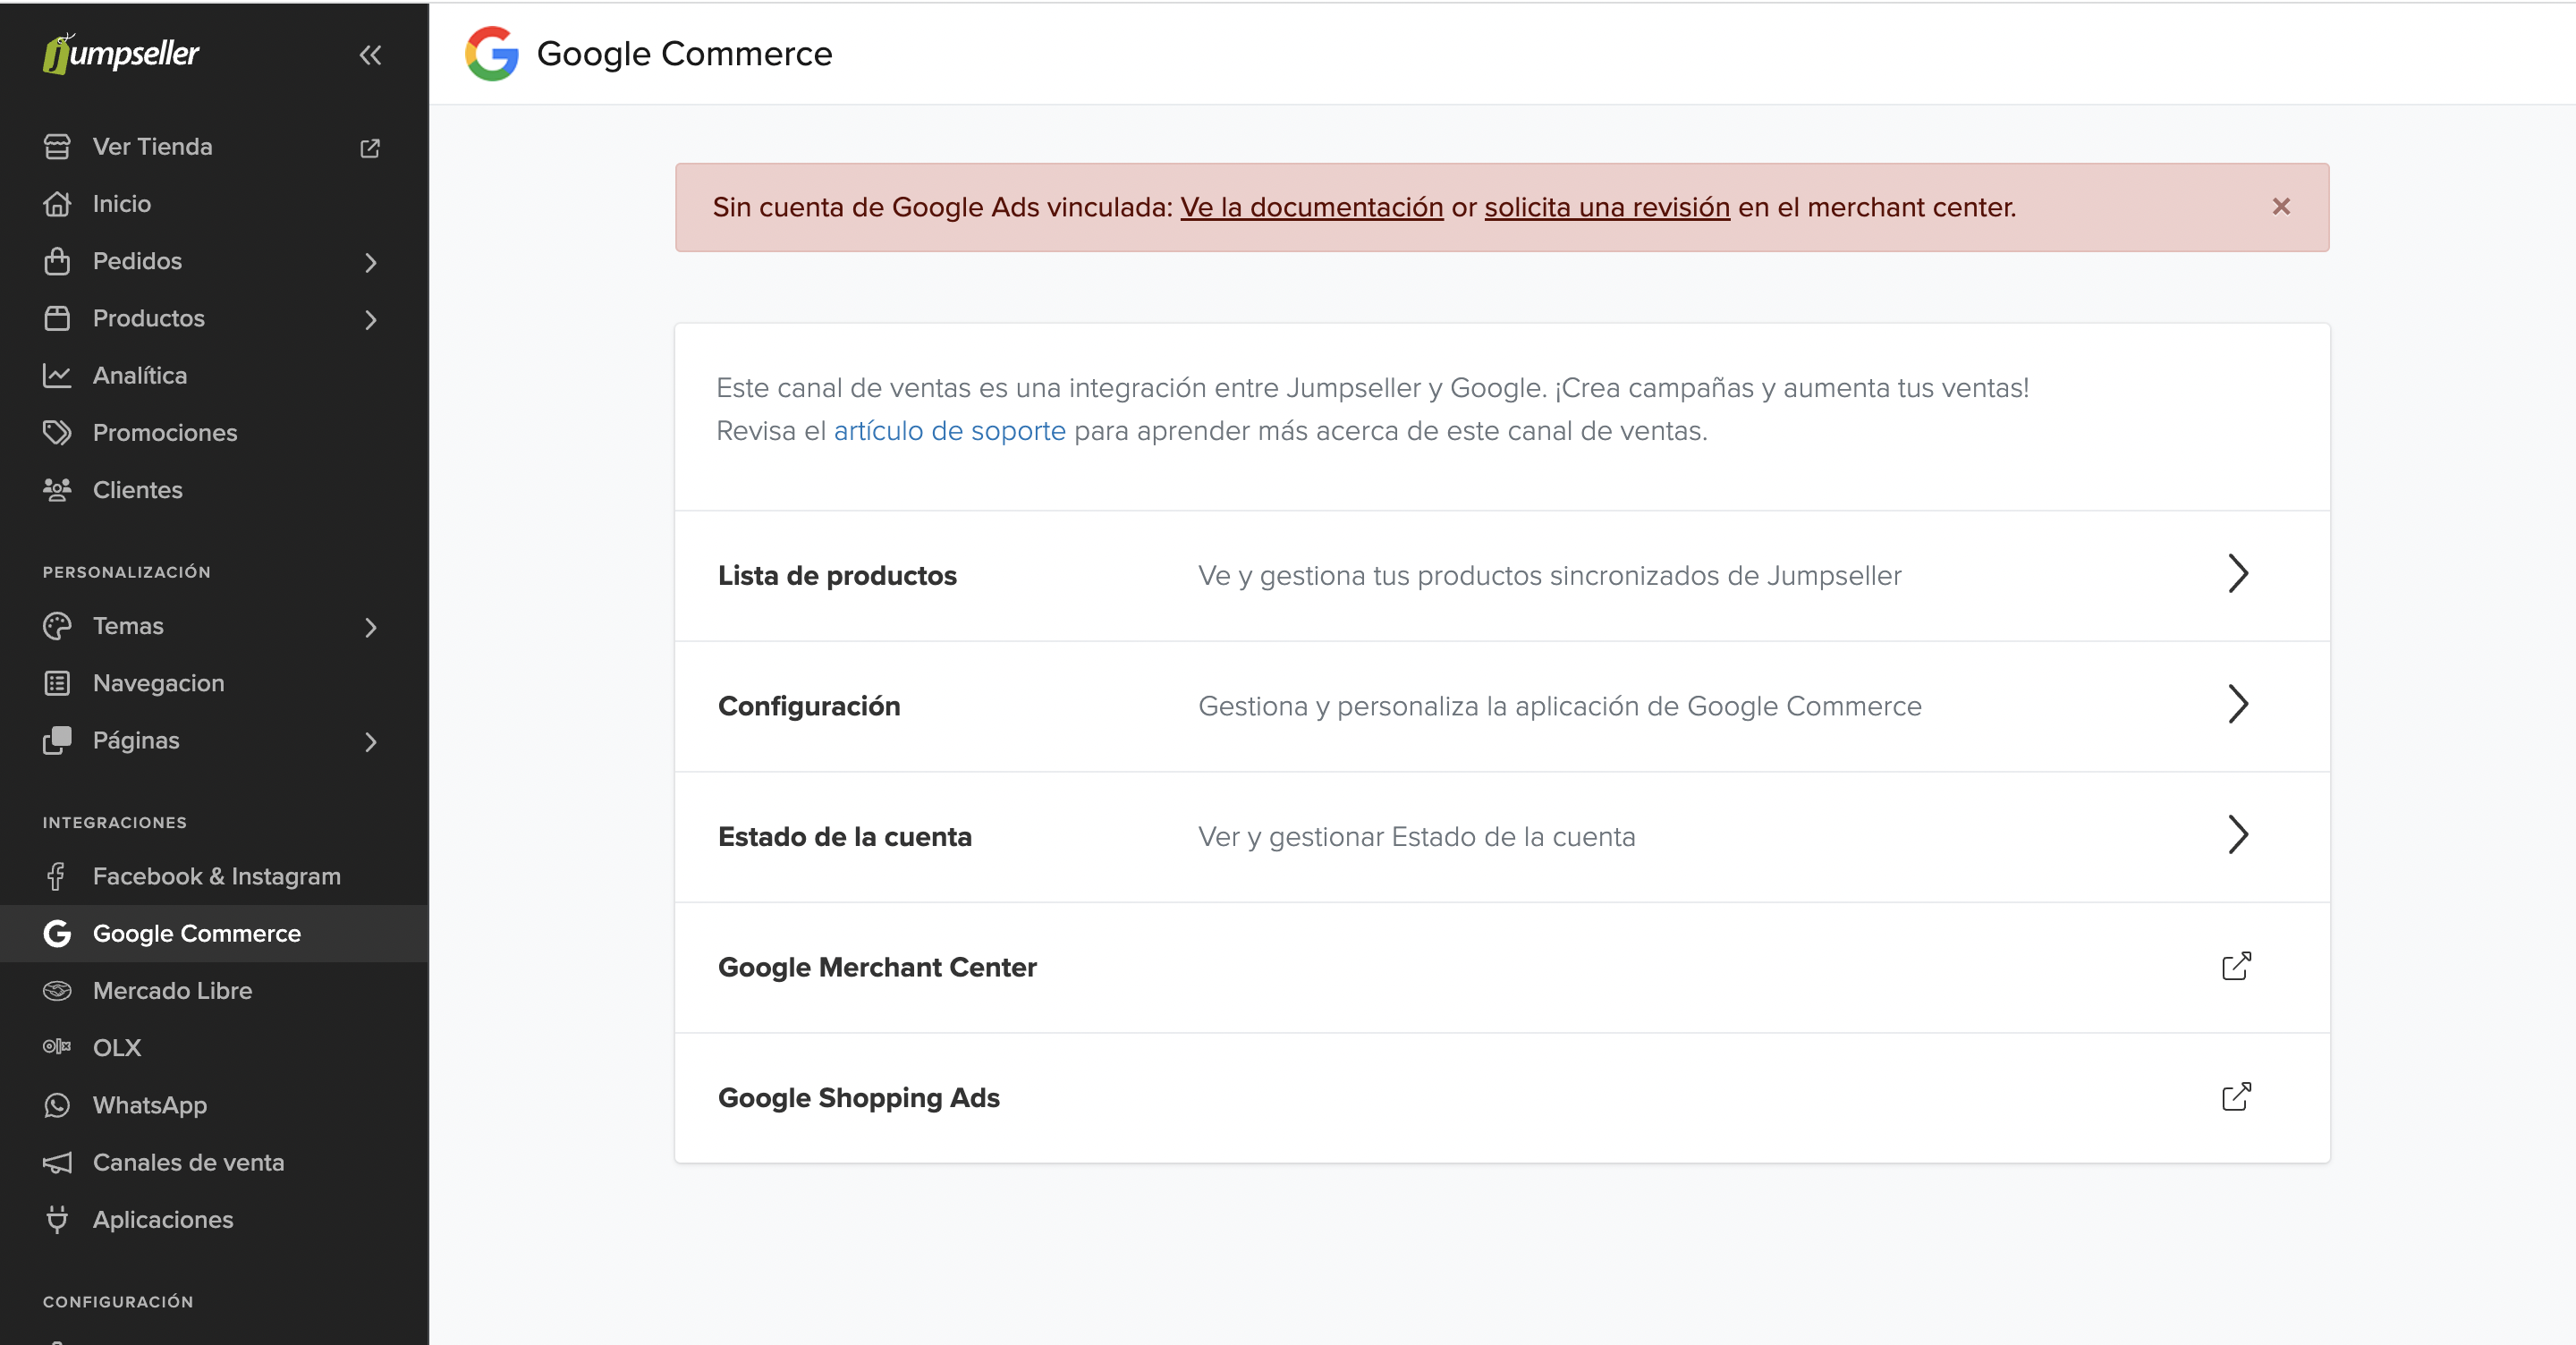Click the Jumpseller logo
The width and height of the screenshot is (2576, 1345).
[121, 54]
